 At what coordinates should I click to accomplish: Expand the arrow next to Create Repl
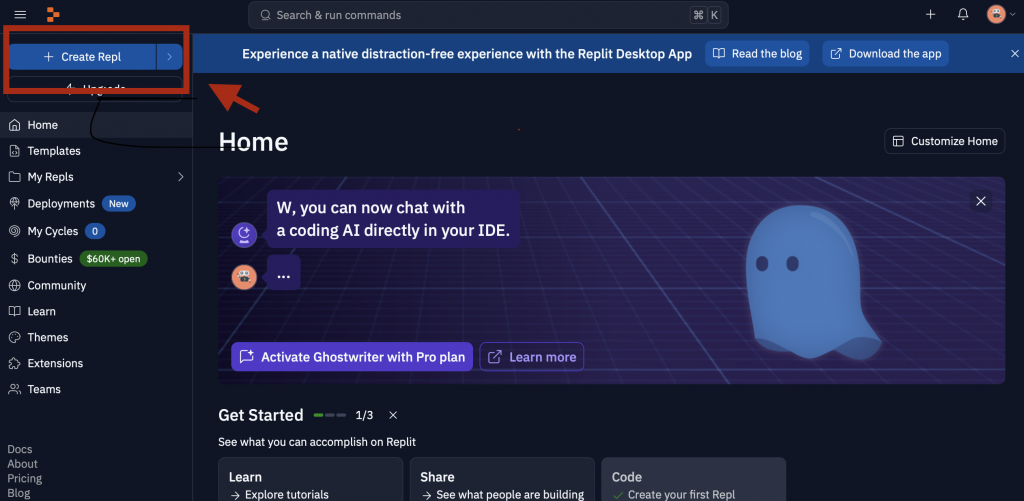tap(169, 57)
